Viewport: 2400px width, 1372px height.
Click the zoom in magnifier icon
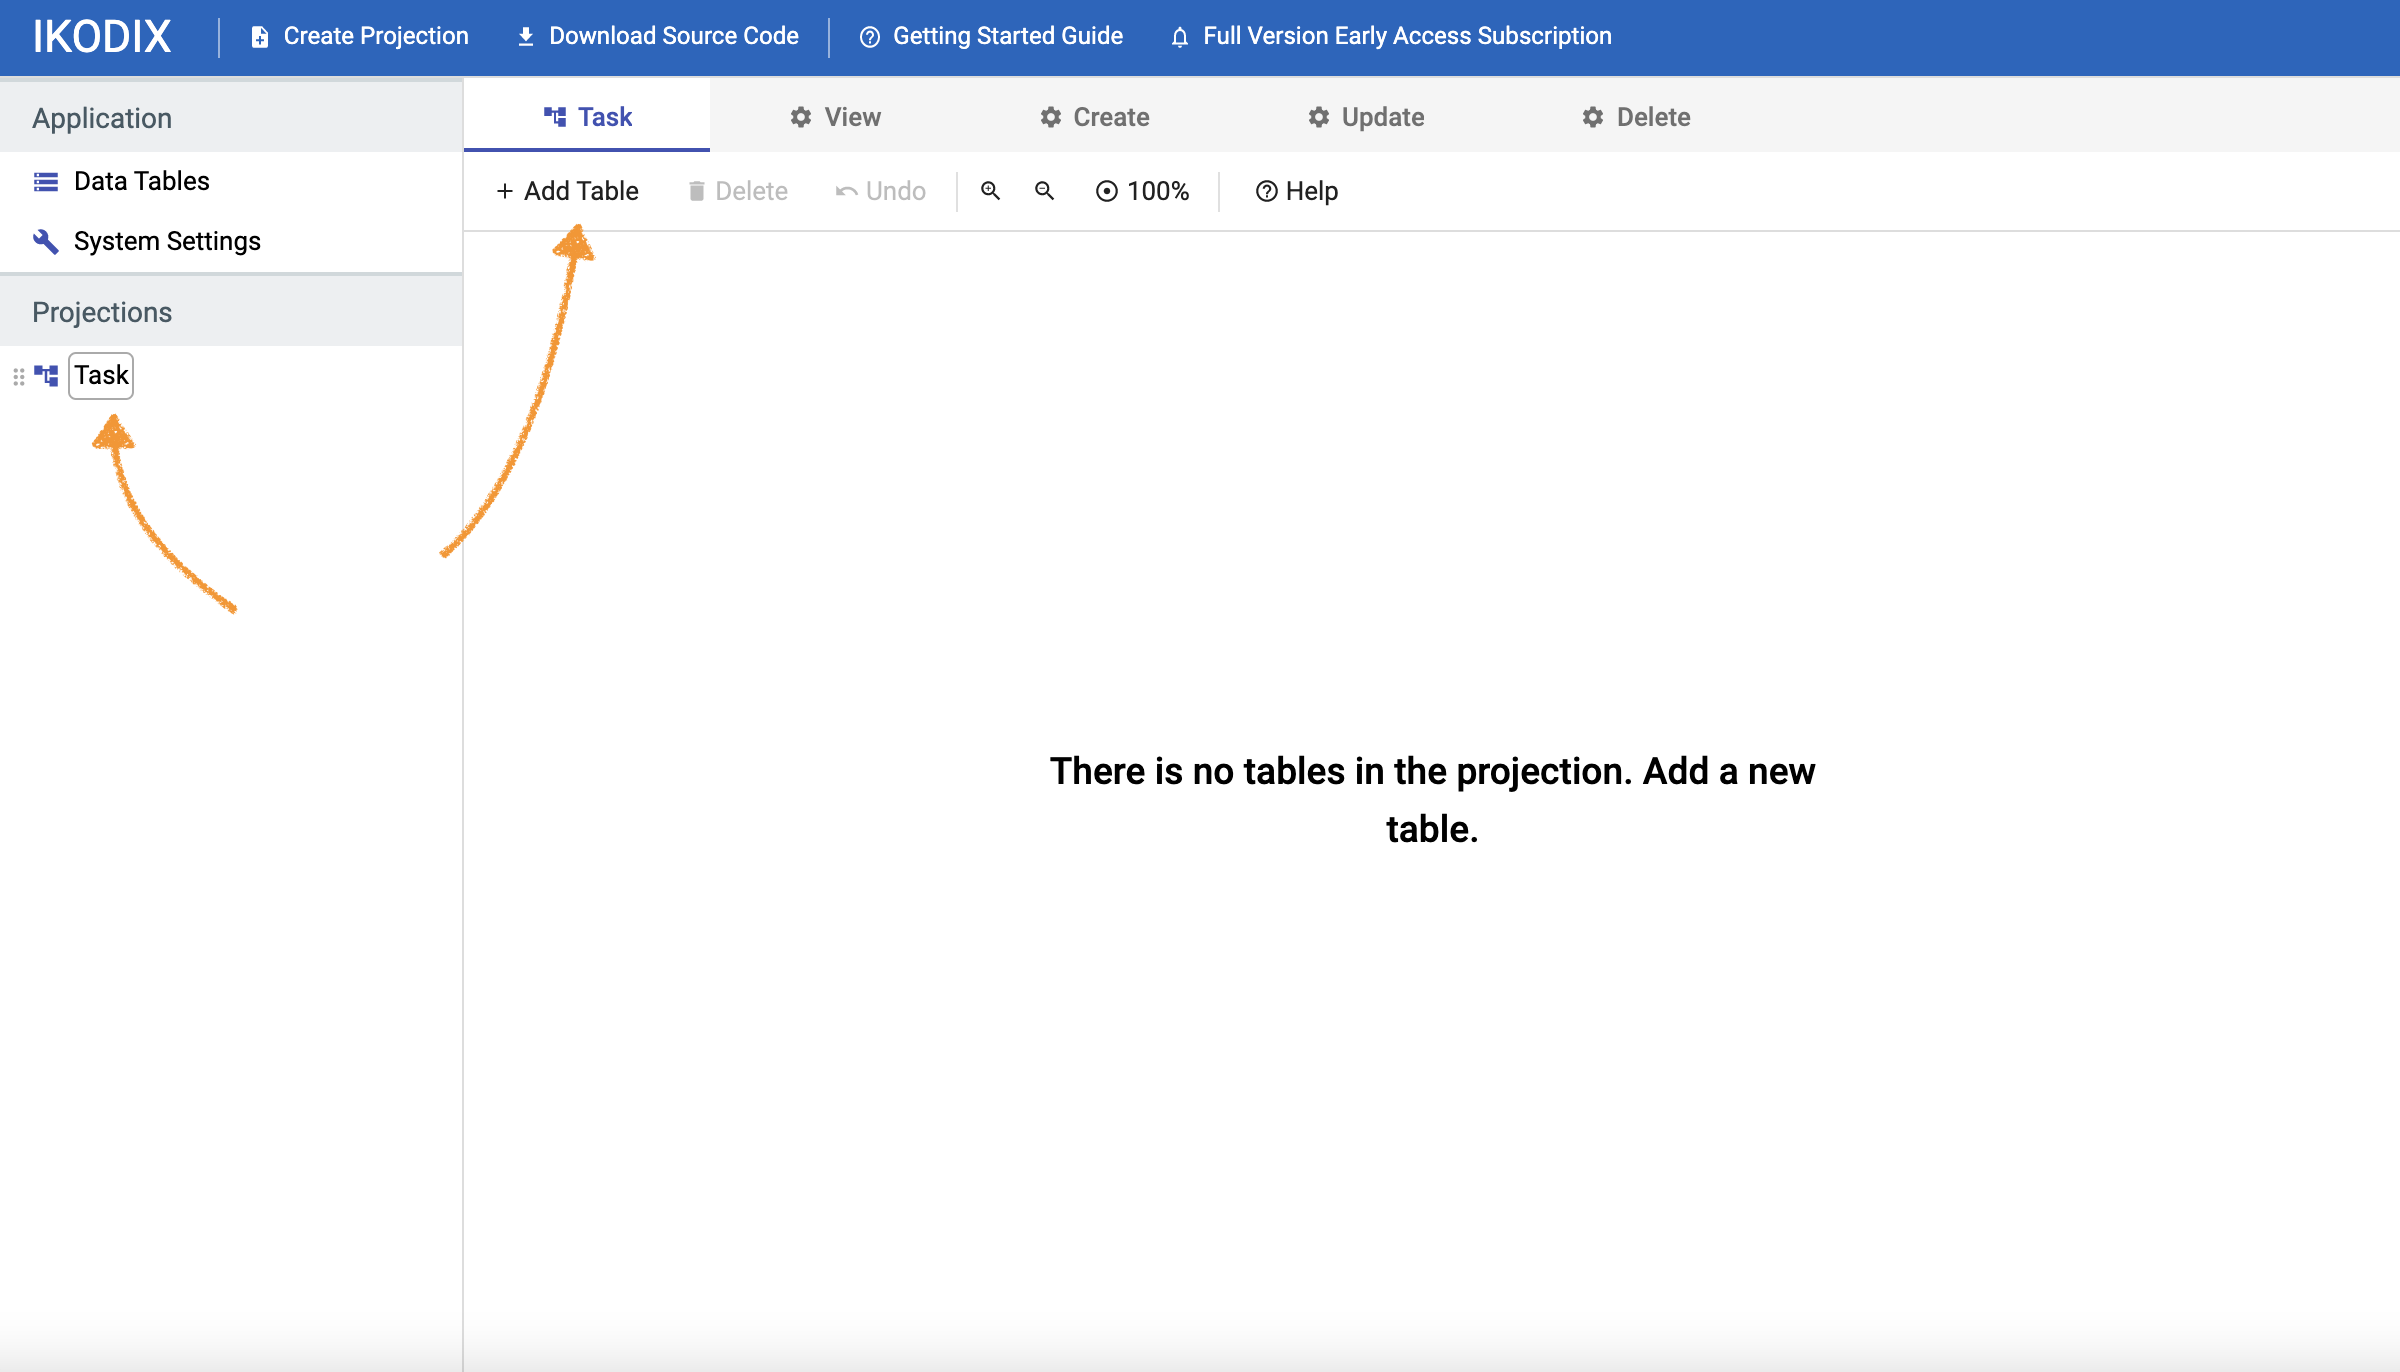click(990, 190)
